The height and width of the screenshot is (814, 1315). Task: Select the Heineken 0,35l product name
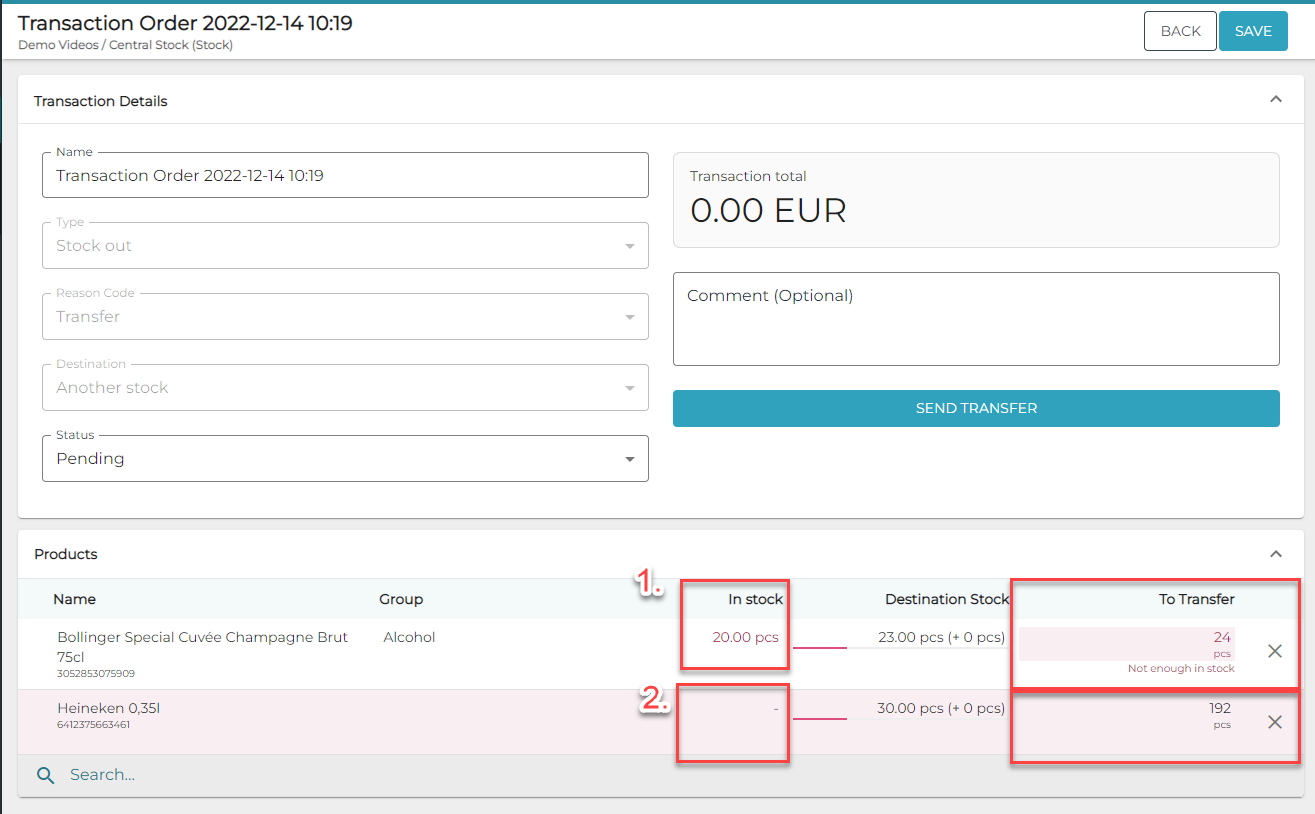(109, 709)
